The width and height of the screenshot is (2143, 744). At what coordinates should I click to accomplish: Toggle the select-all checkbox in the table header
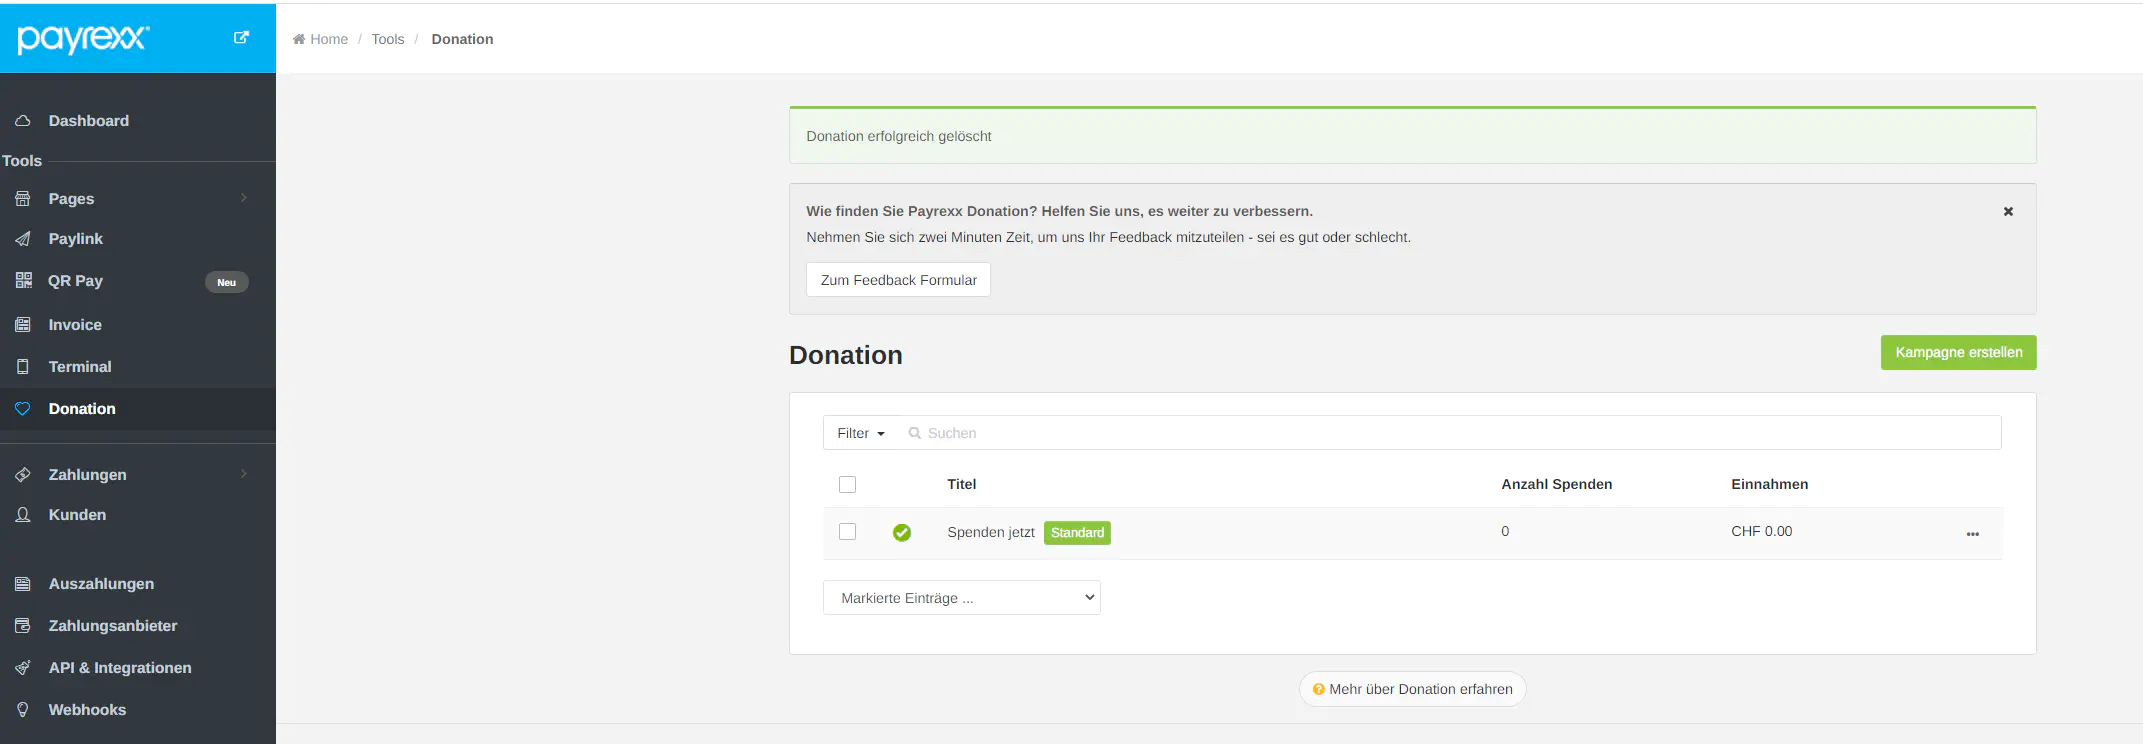[x=847, y=485]
